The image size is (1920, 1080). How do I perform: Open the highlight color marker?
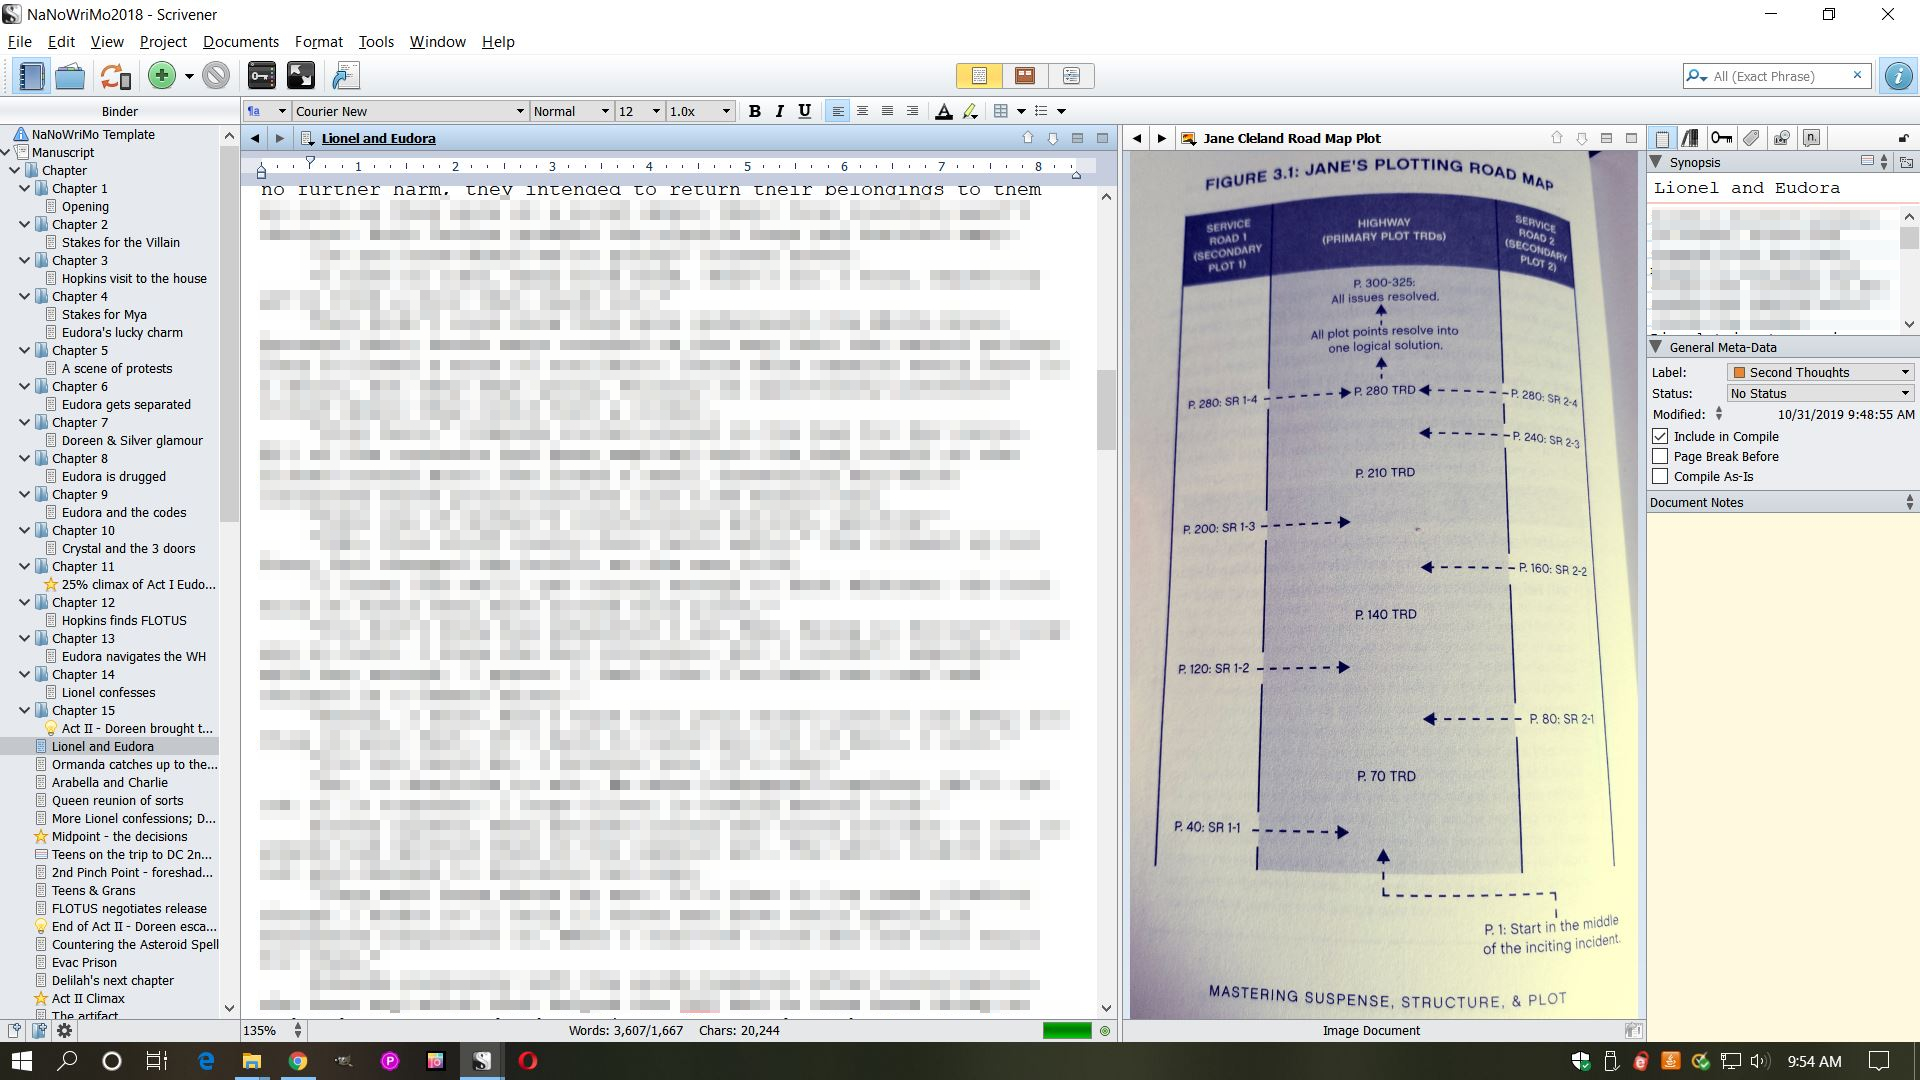pos(969,111)
